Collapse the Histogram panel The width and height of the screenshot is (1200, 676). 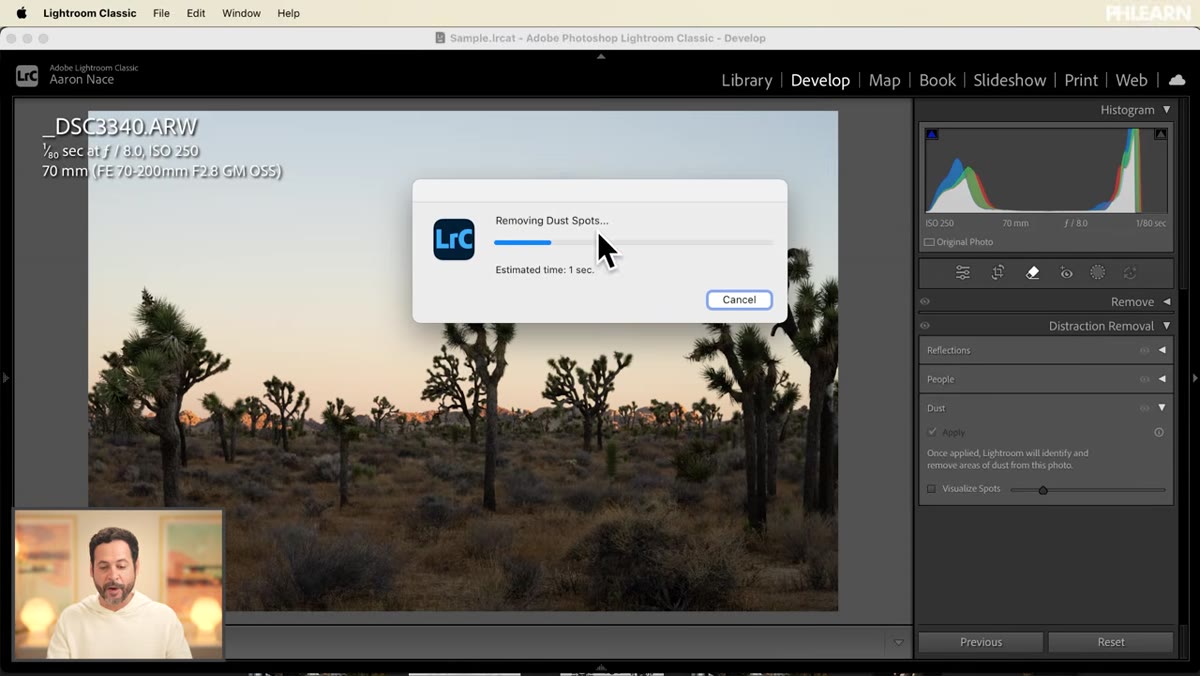pyautogui.click(x=1165, y=110)
